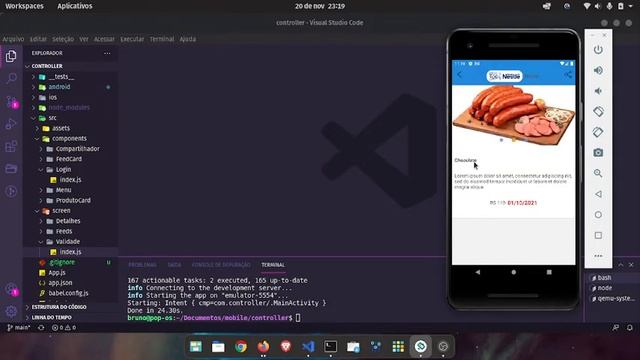
Task: Open the Explorer view in activity bar
Action: pos(11,56)
